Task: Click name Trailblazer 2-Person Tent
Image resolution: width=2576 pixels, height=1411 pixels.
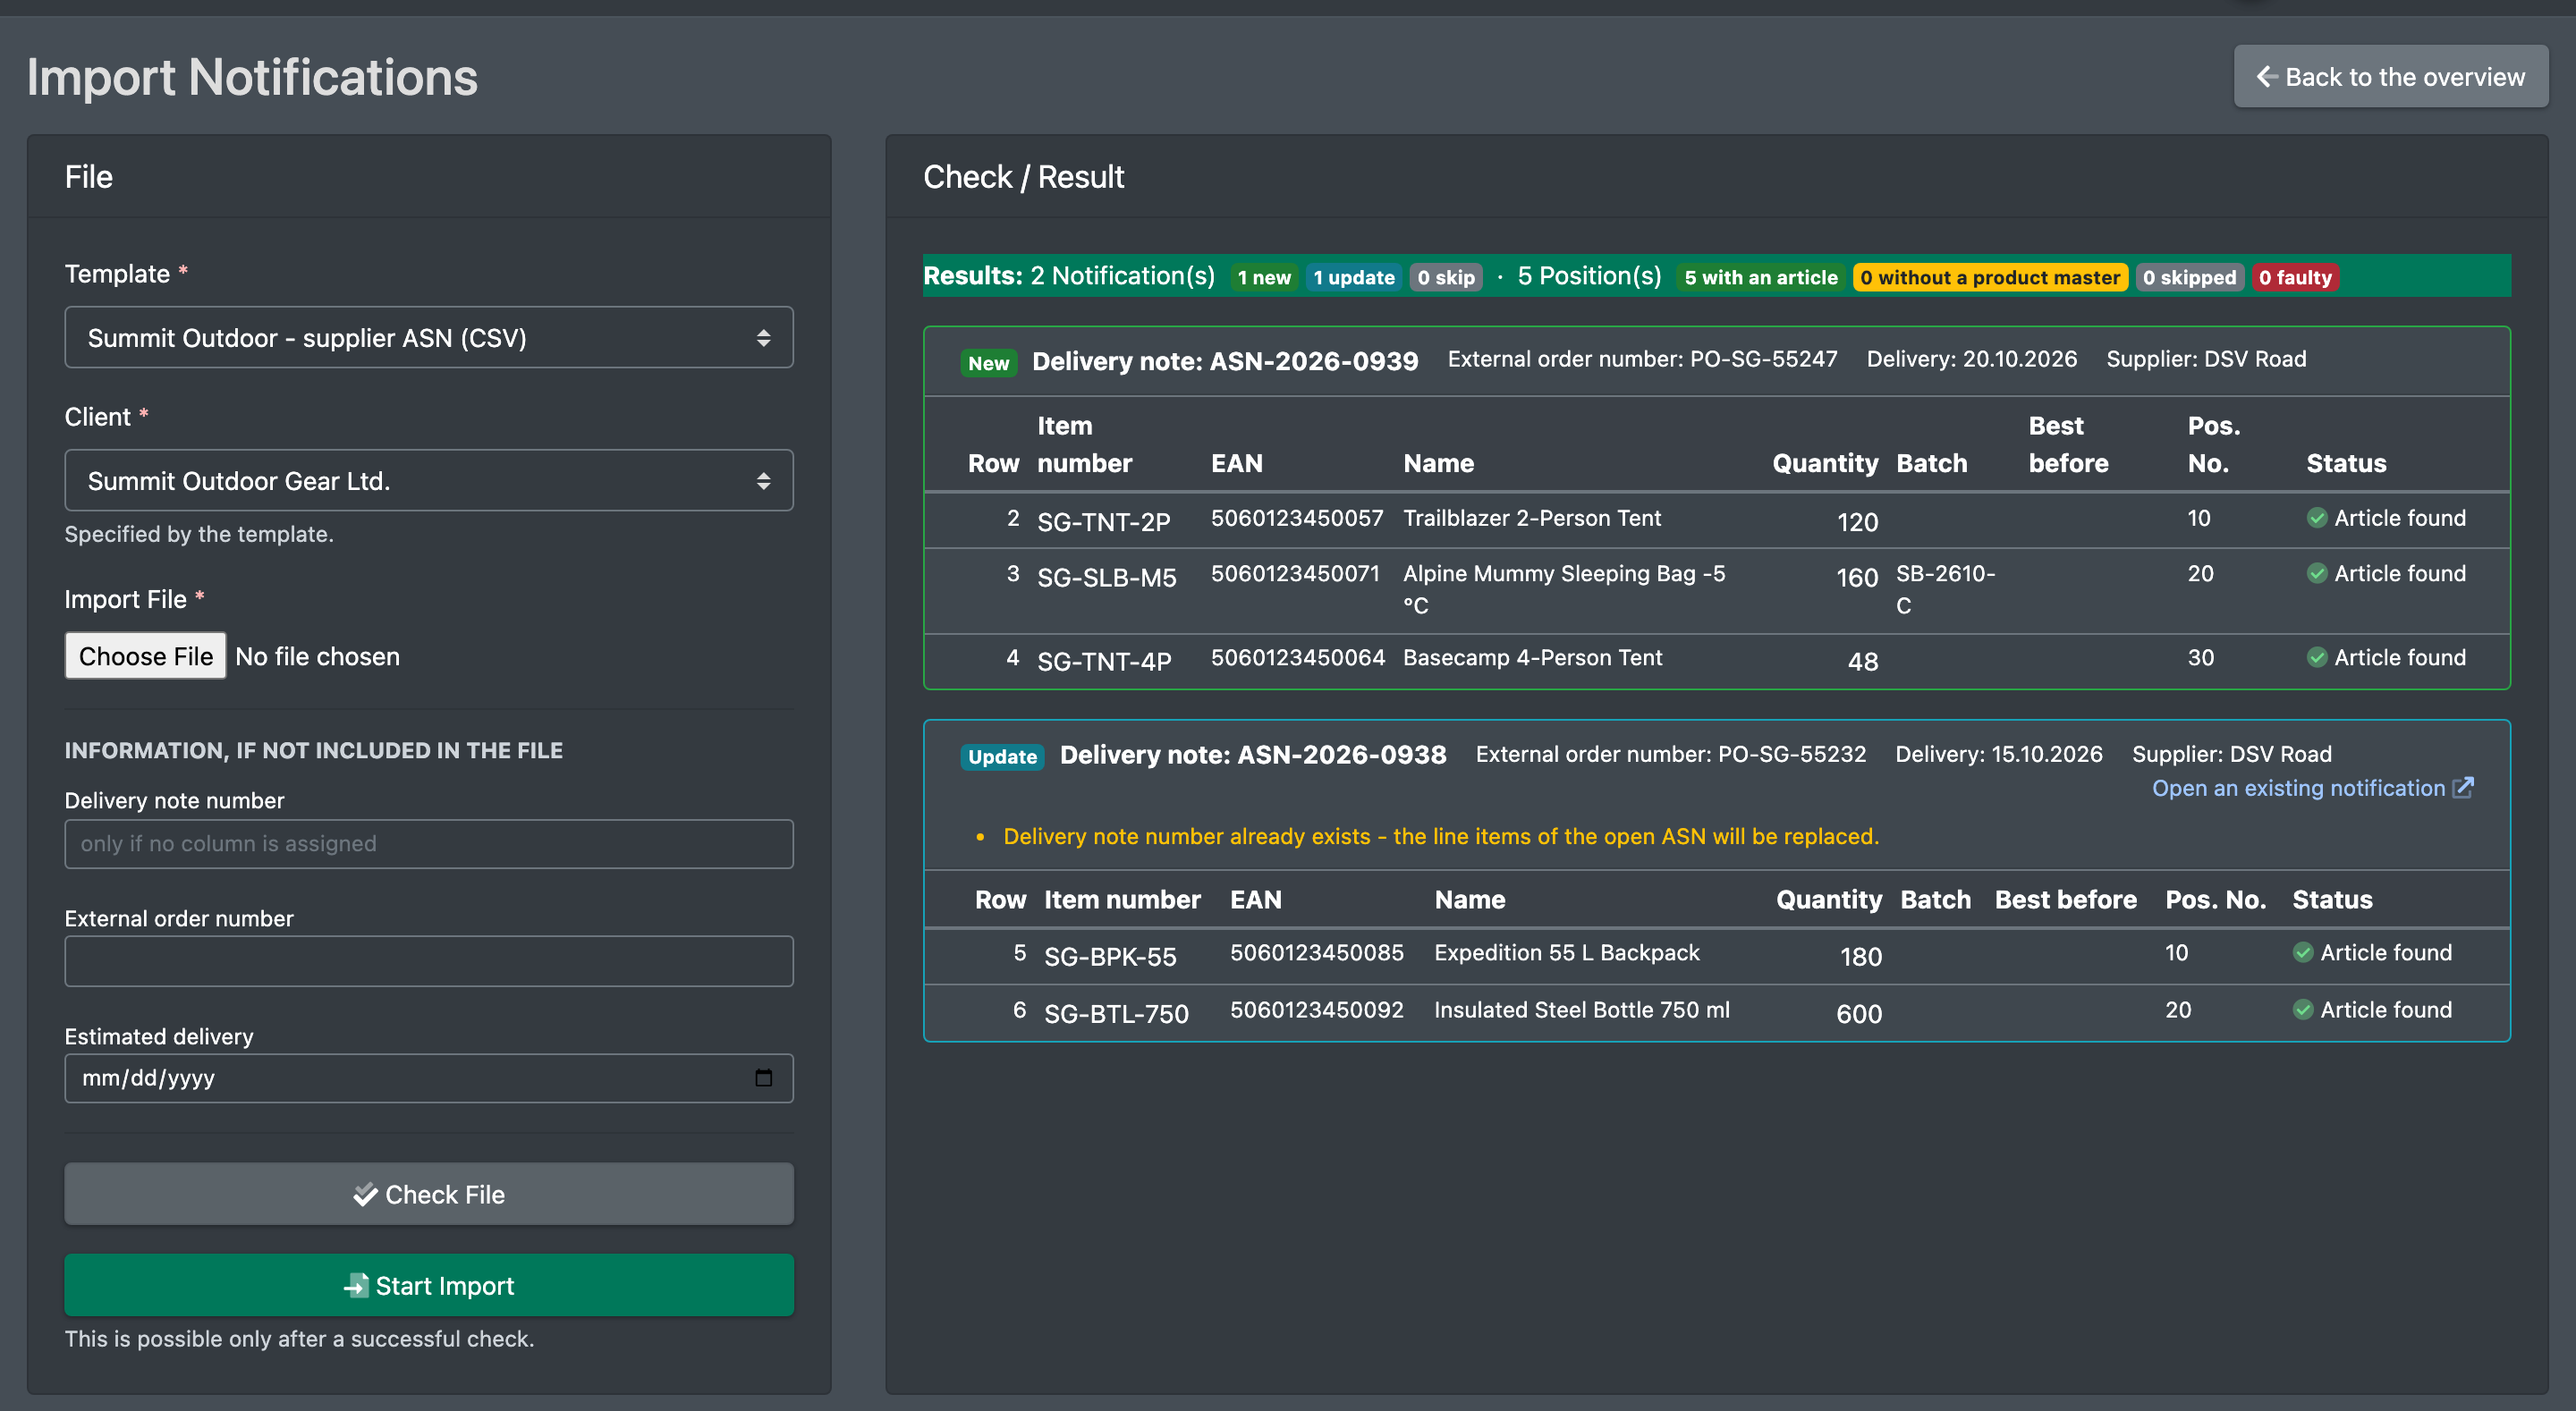Action: (x=1532, y=518)
